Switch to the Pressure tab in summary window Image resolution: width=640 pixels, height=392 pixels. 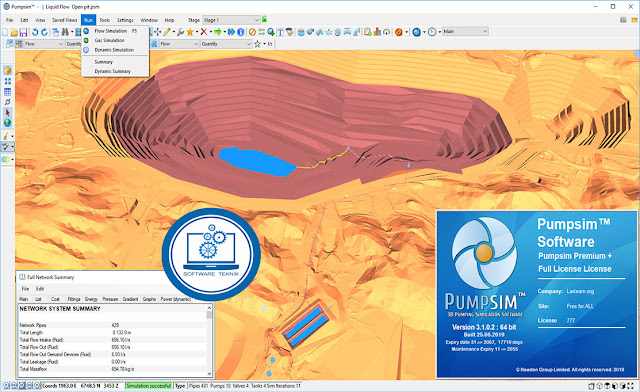click(x=110, y=299)
